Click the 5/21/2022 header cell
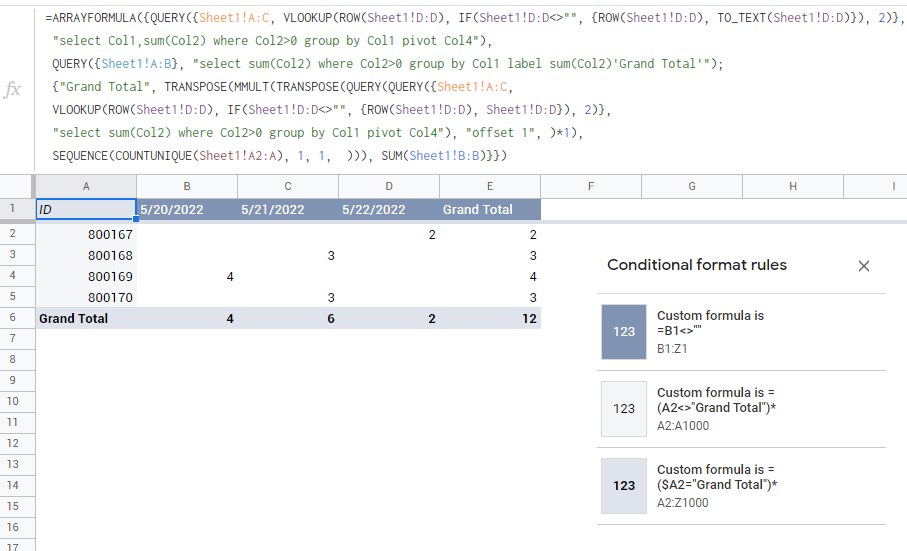Screen dimensions: 907x551 click(x=288, y=209)
